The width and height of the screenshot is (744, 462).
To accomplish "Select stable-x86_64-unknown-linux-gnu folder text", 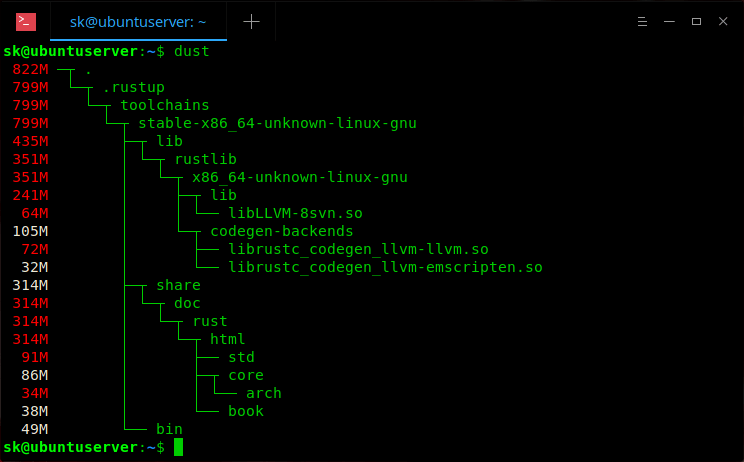I will coord(277,123).
